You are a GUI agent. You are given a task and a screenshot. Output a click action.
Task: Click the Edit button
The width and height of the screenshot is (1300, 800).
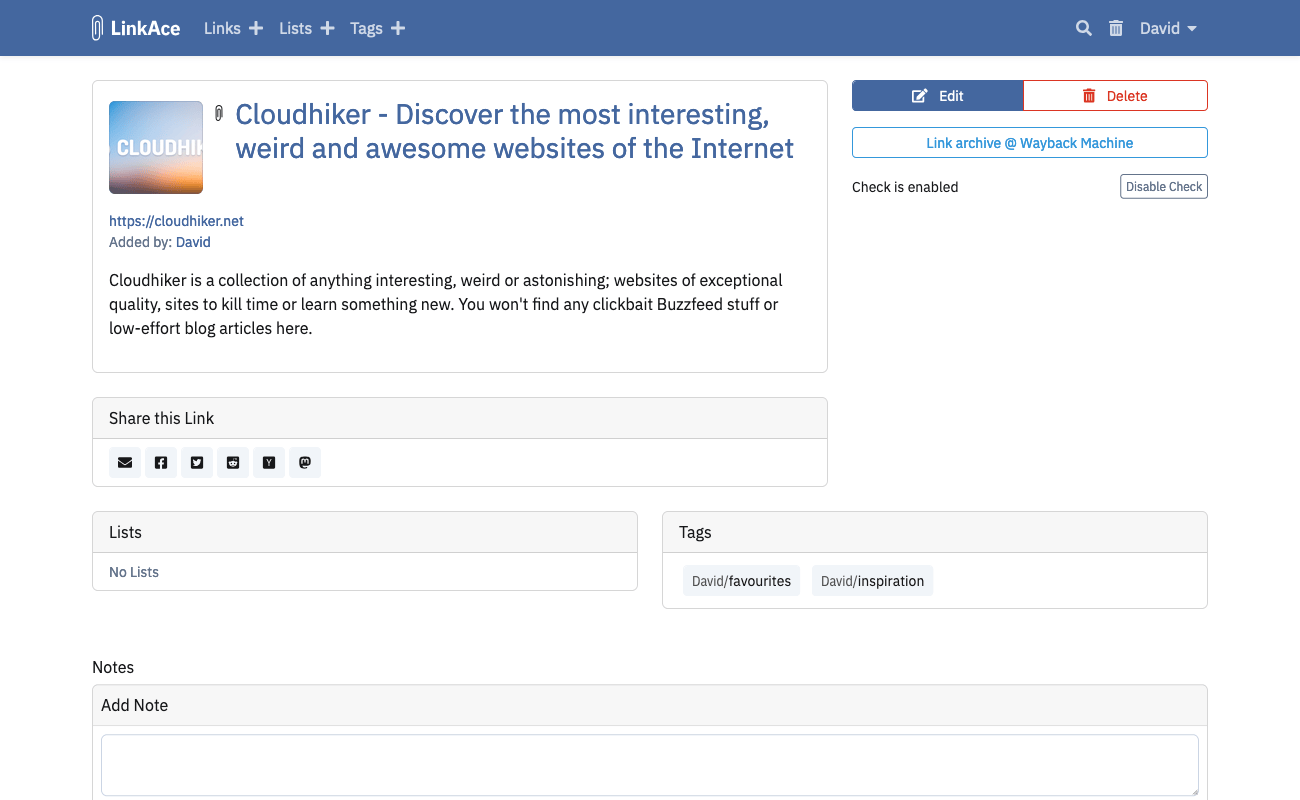coord(938,96)
